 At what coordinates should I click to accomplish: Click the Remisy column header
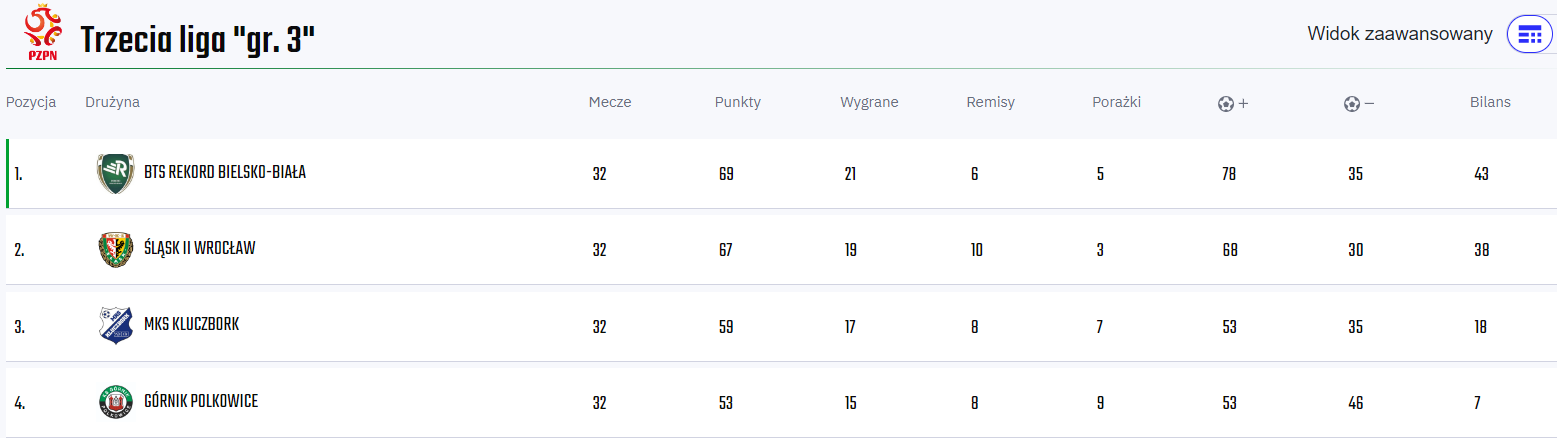[991, 102]
